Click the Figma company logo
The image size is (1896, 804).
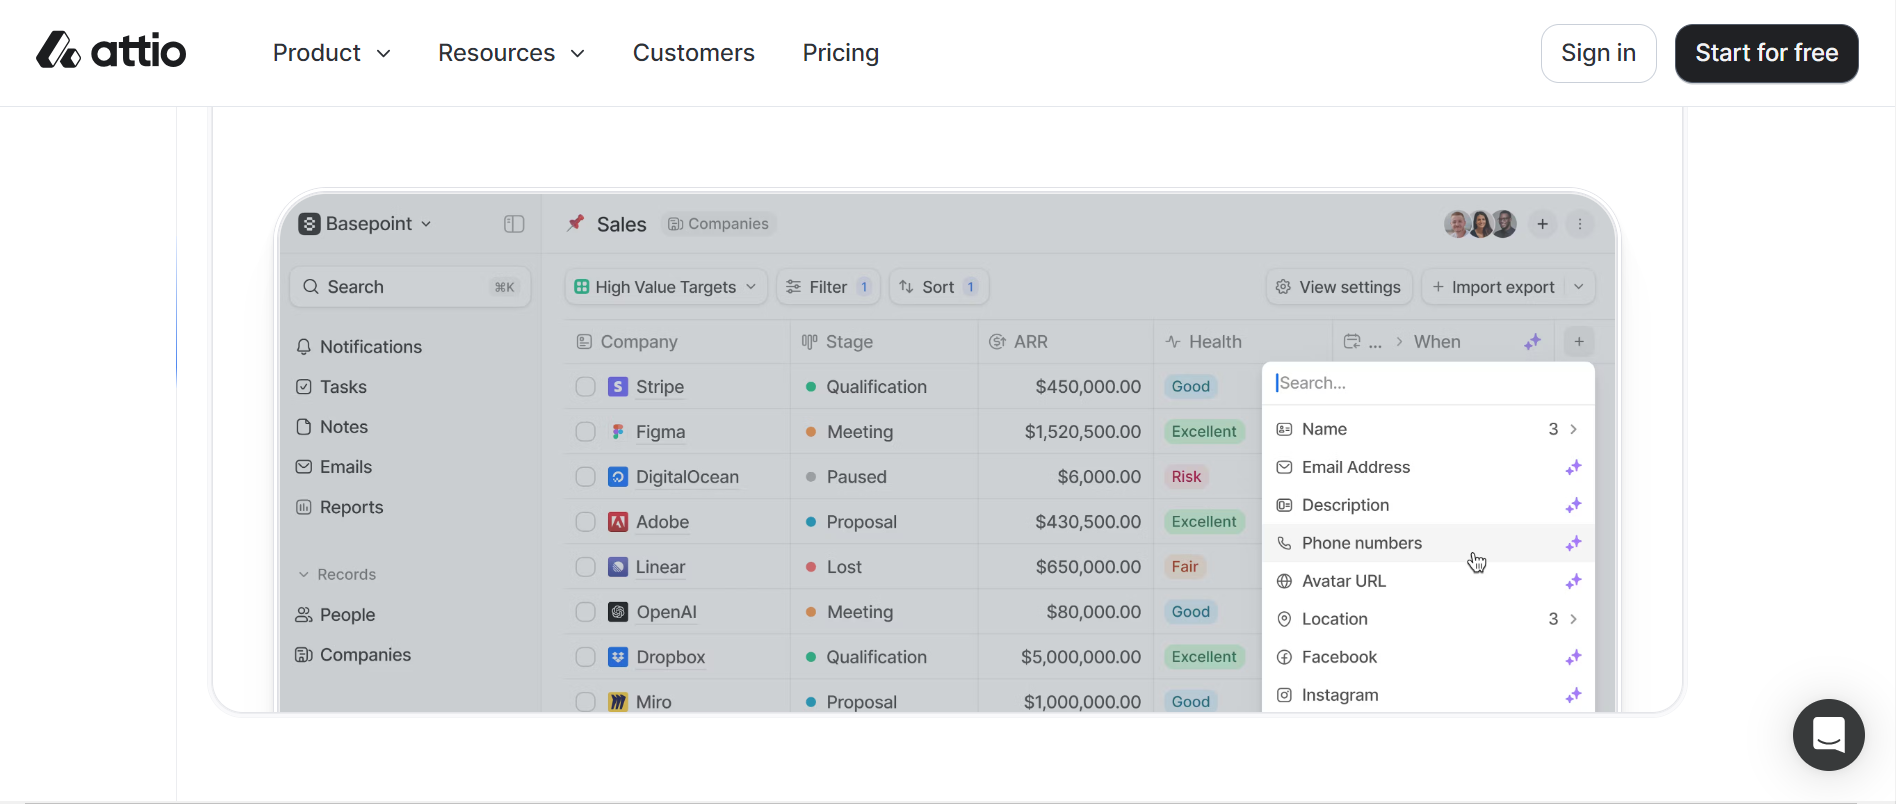tap(618, 431)
